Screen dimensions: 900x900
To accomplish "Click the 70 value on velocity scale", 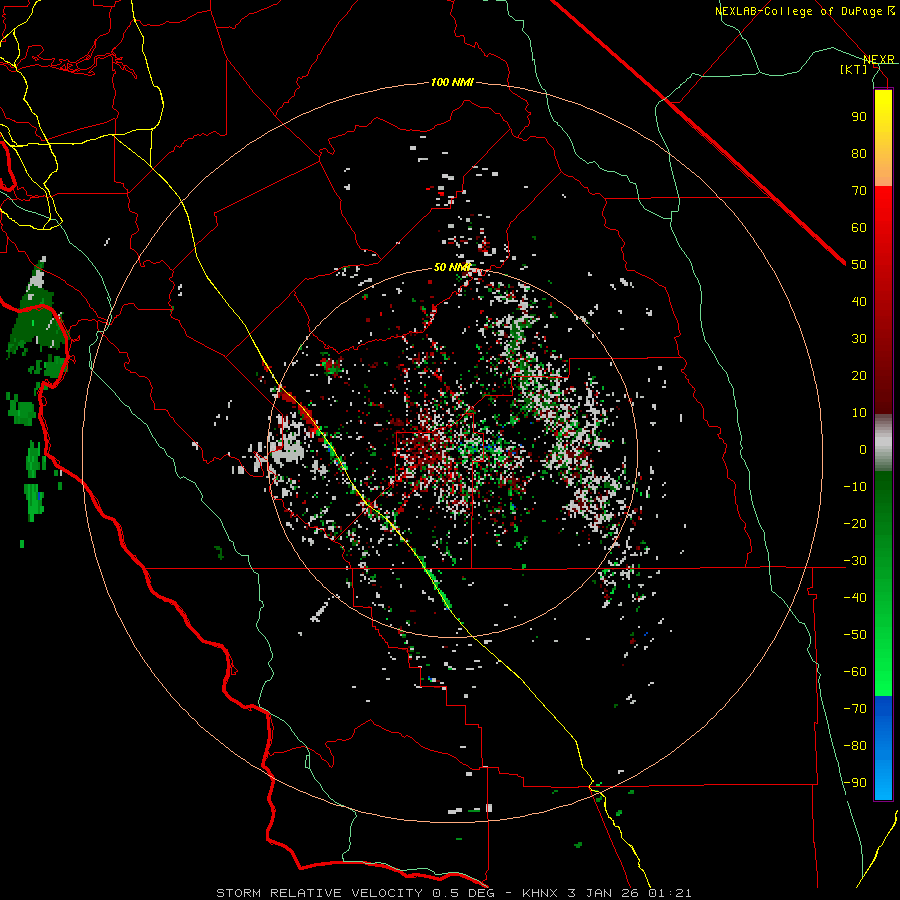I will pyautogui.click(x=859, y=191).
